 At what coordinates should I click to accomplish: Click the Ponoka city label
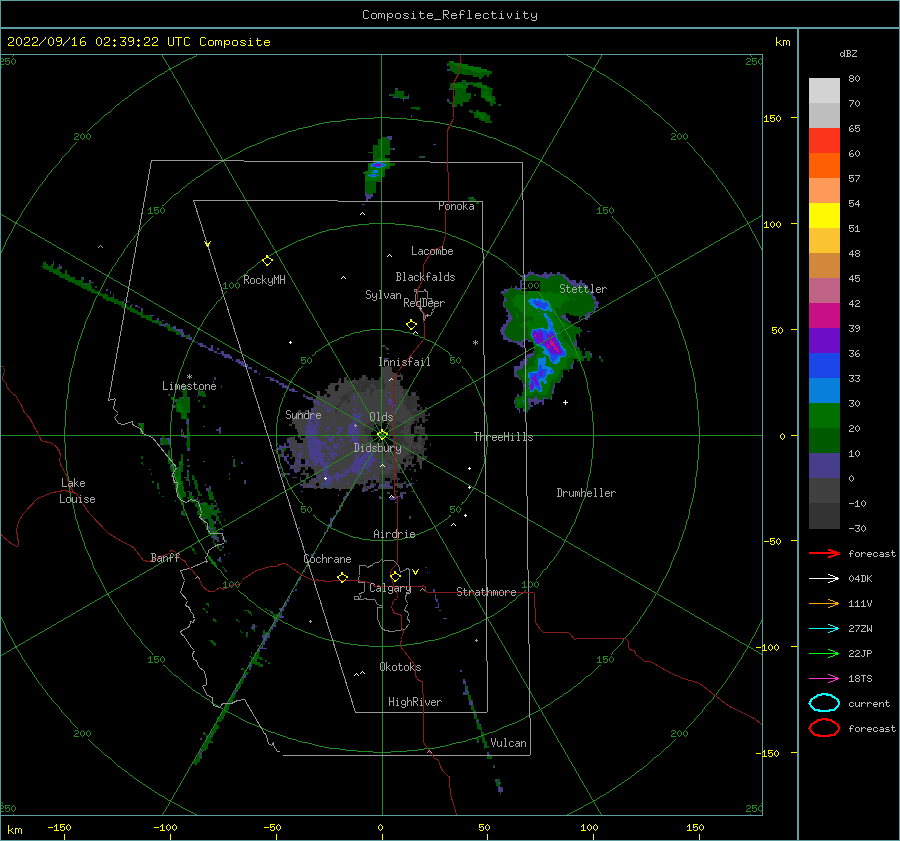(x=456, y=206)
